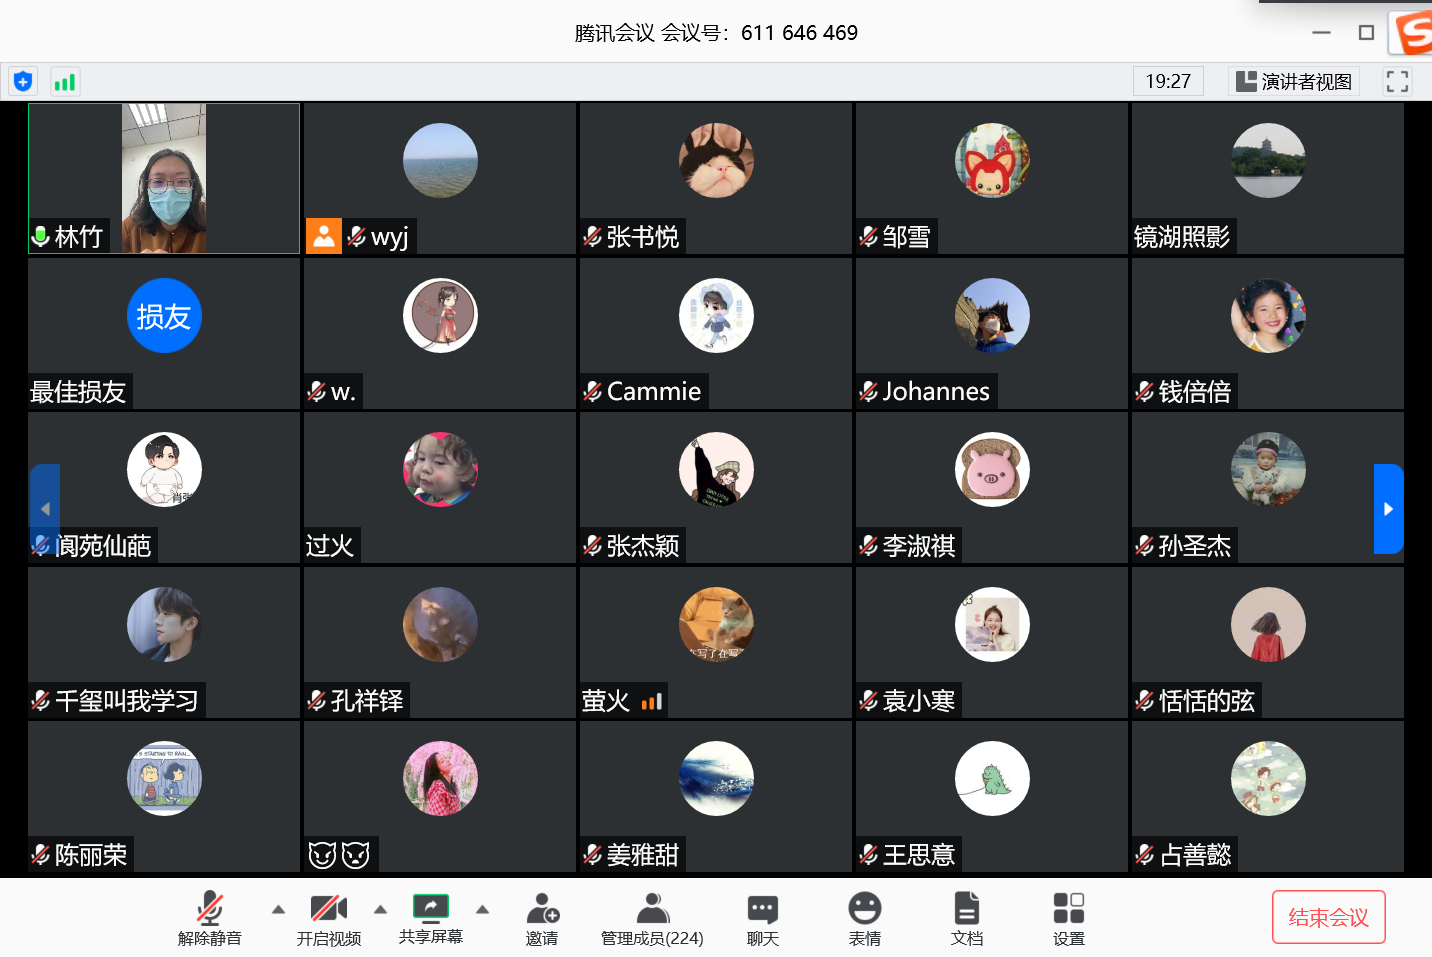
Task: Select 林竹's video thumbnail
Action: point(164,178)
